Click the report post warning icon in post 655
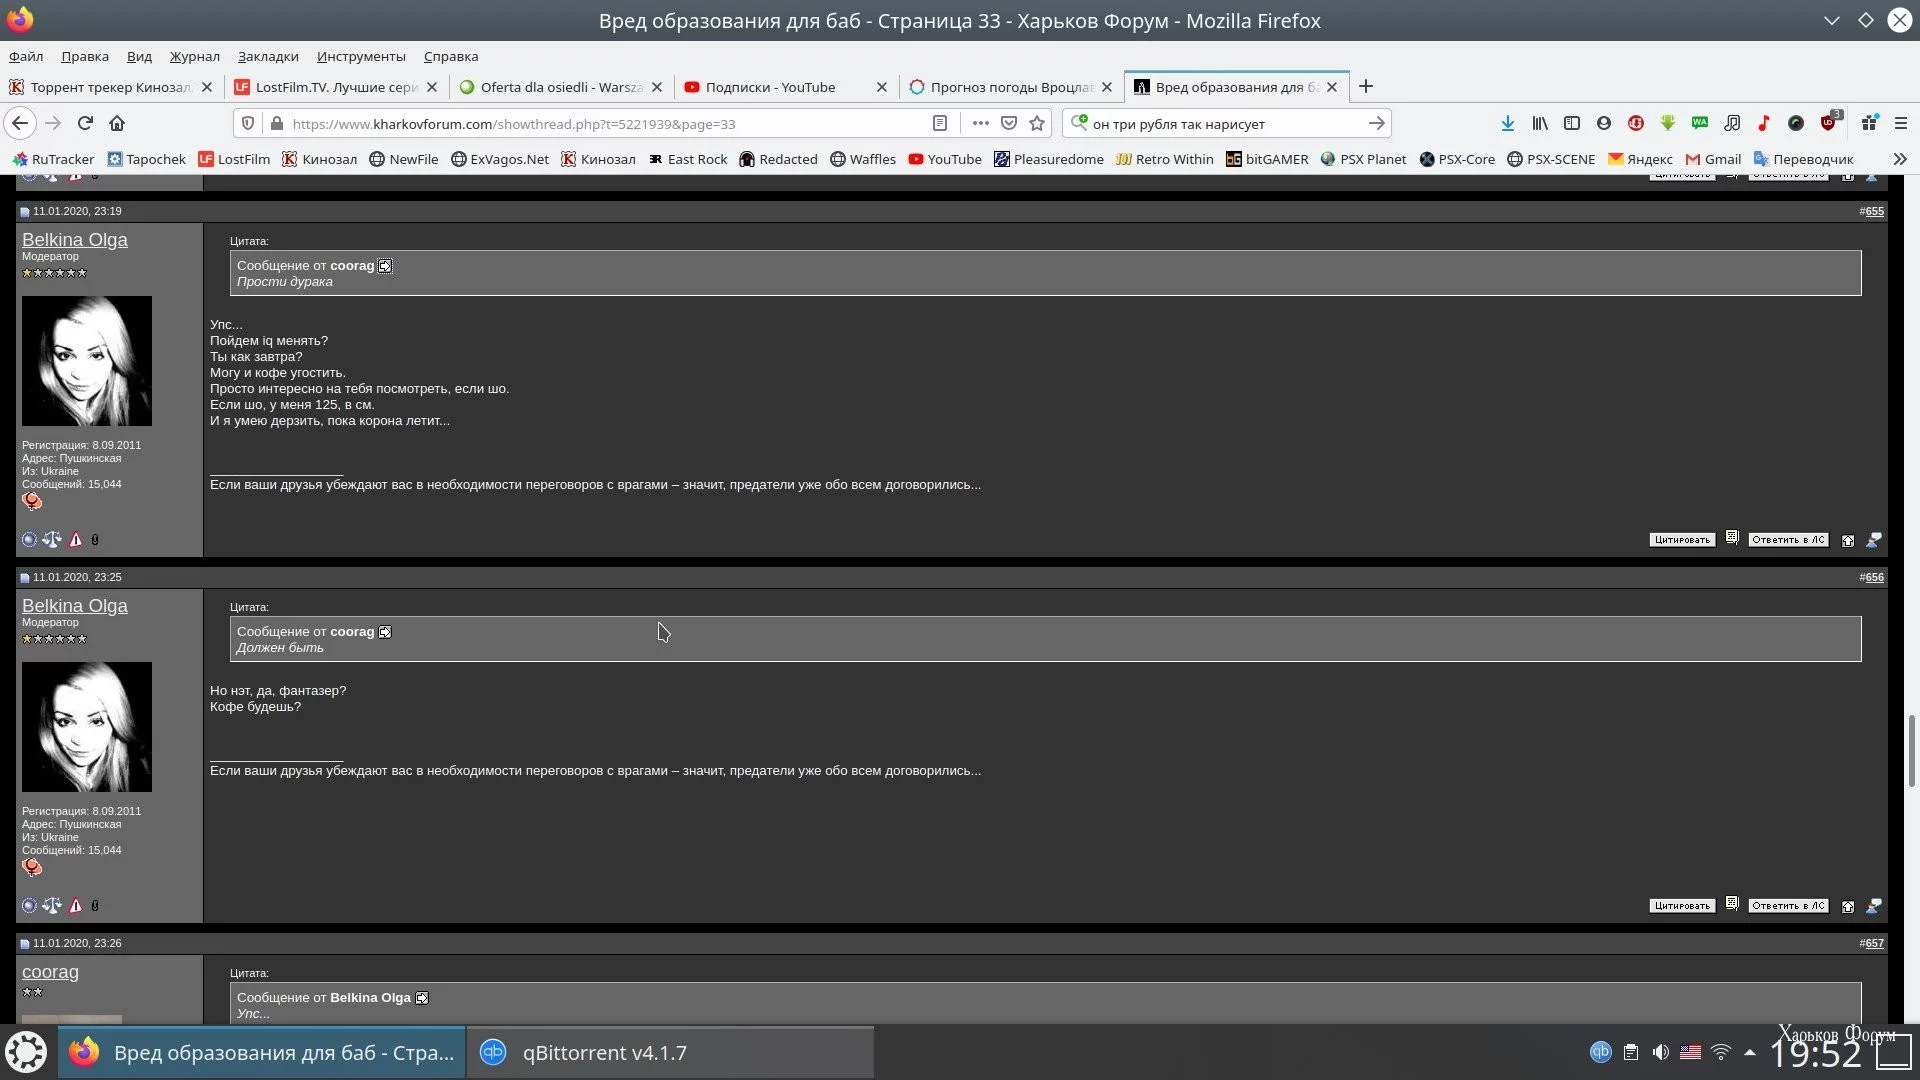This screenshot has width=1920, height=1080. click(x=75, y=540)
